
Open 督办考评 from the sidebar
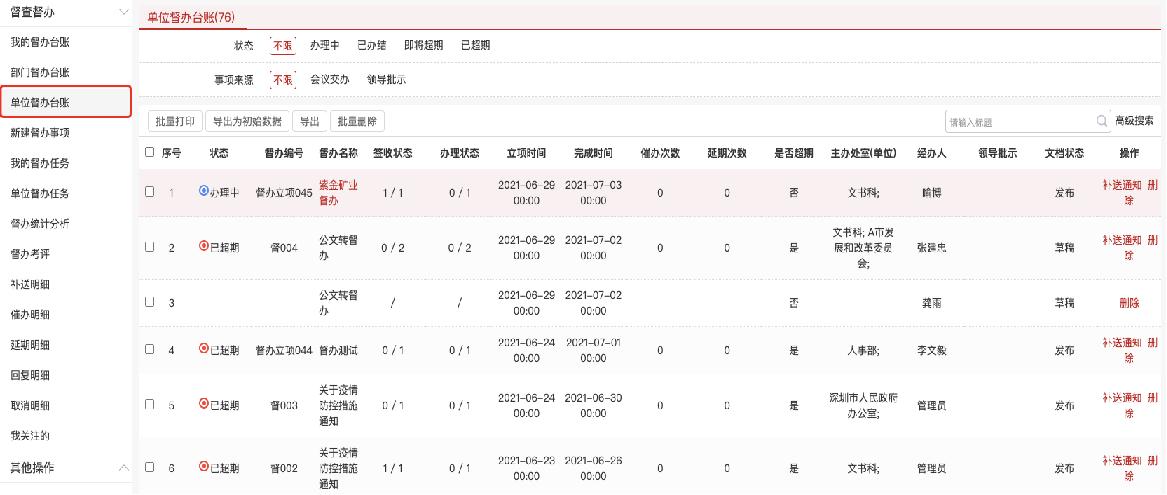tap(30, 254)
